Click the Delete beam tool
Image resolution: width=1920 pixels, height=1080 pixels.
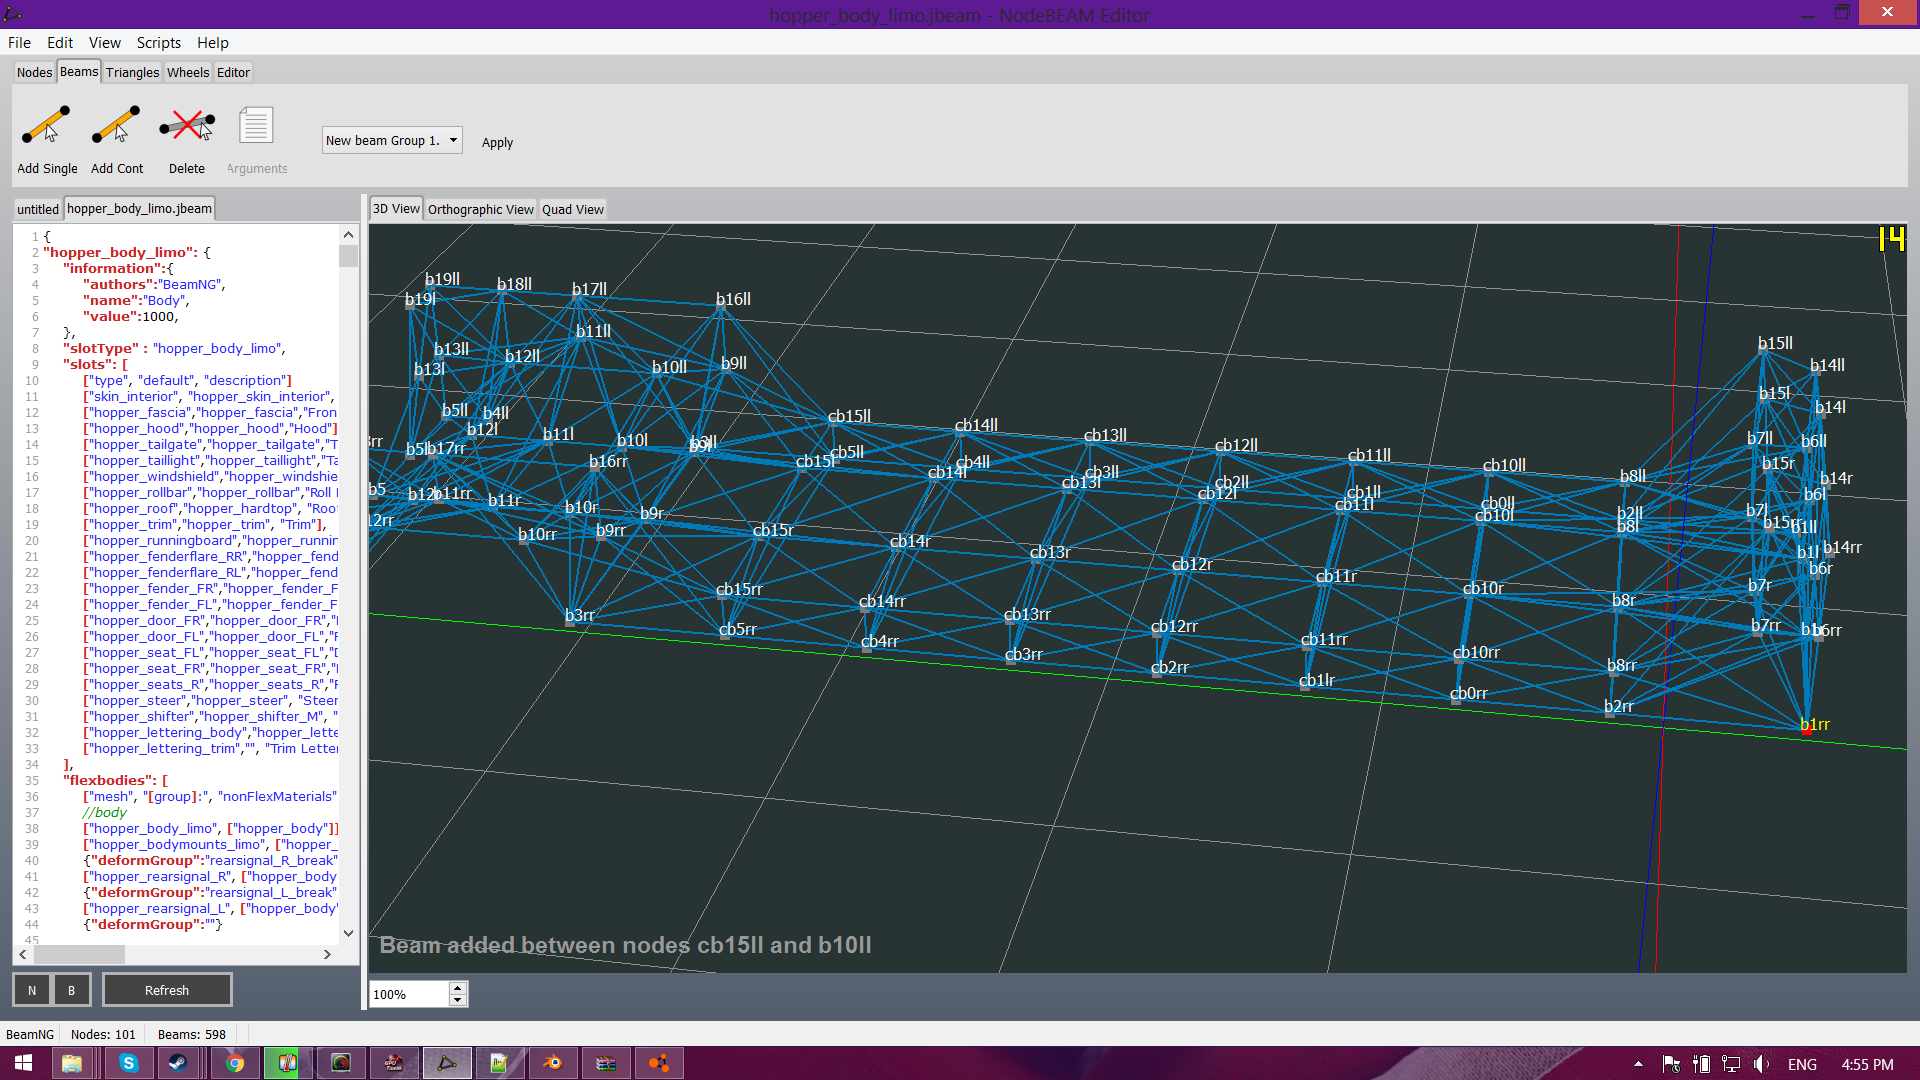(187, 140)
